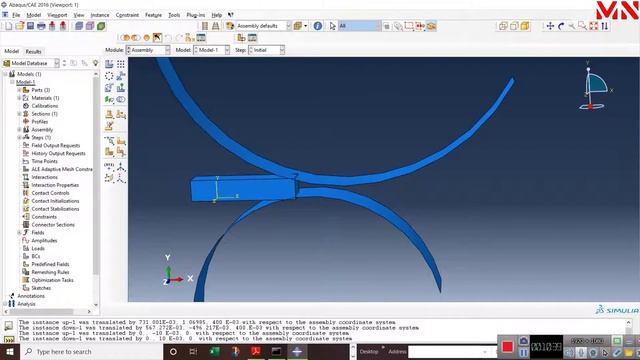
Task: Open the Instance menu
Action: [100, 15]
